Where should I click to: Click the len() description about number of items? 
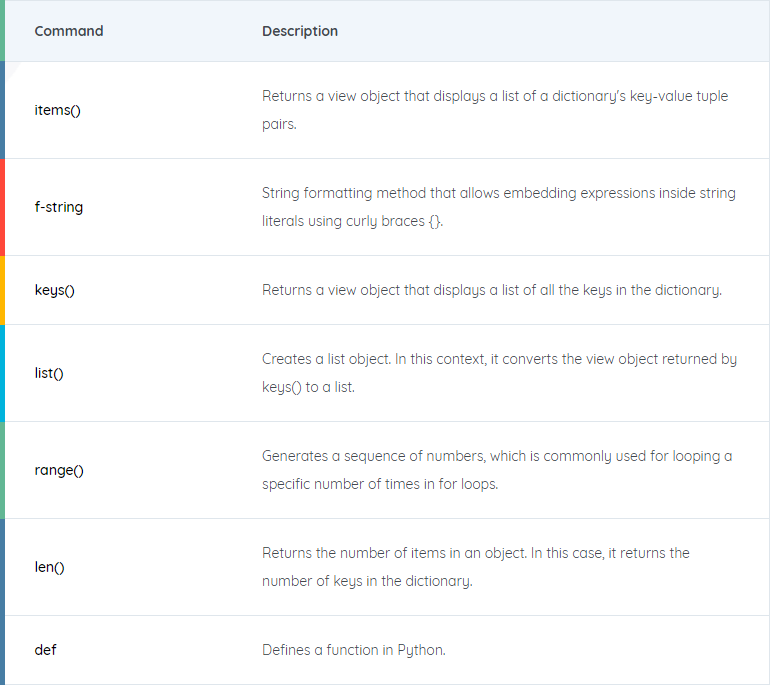(x=475, y=567)
